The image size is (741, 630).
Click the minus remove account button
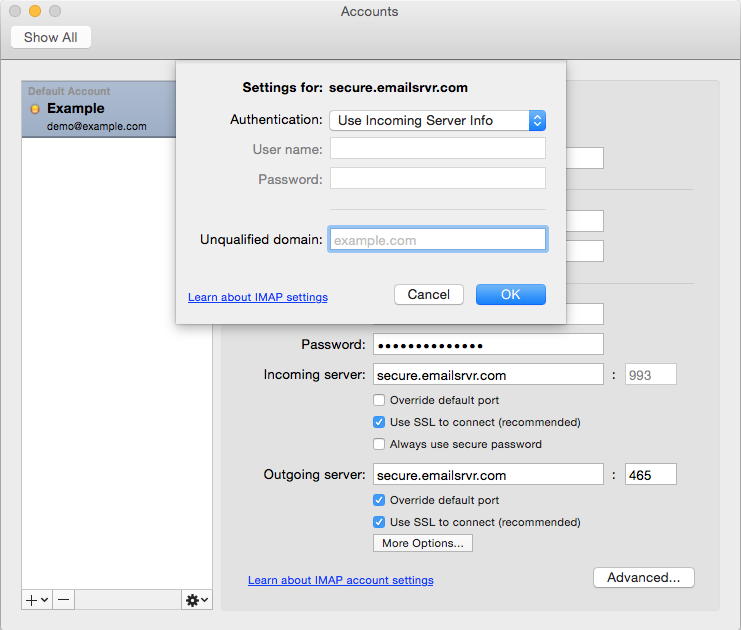[63, 600]
